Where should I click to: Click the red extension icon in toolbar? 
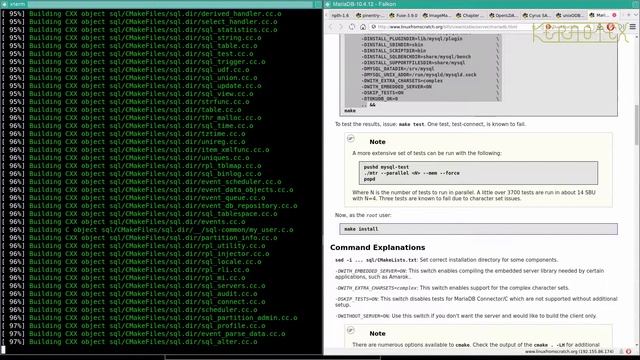point(611,27)
